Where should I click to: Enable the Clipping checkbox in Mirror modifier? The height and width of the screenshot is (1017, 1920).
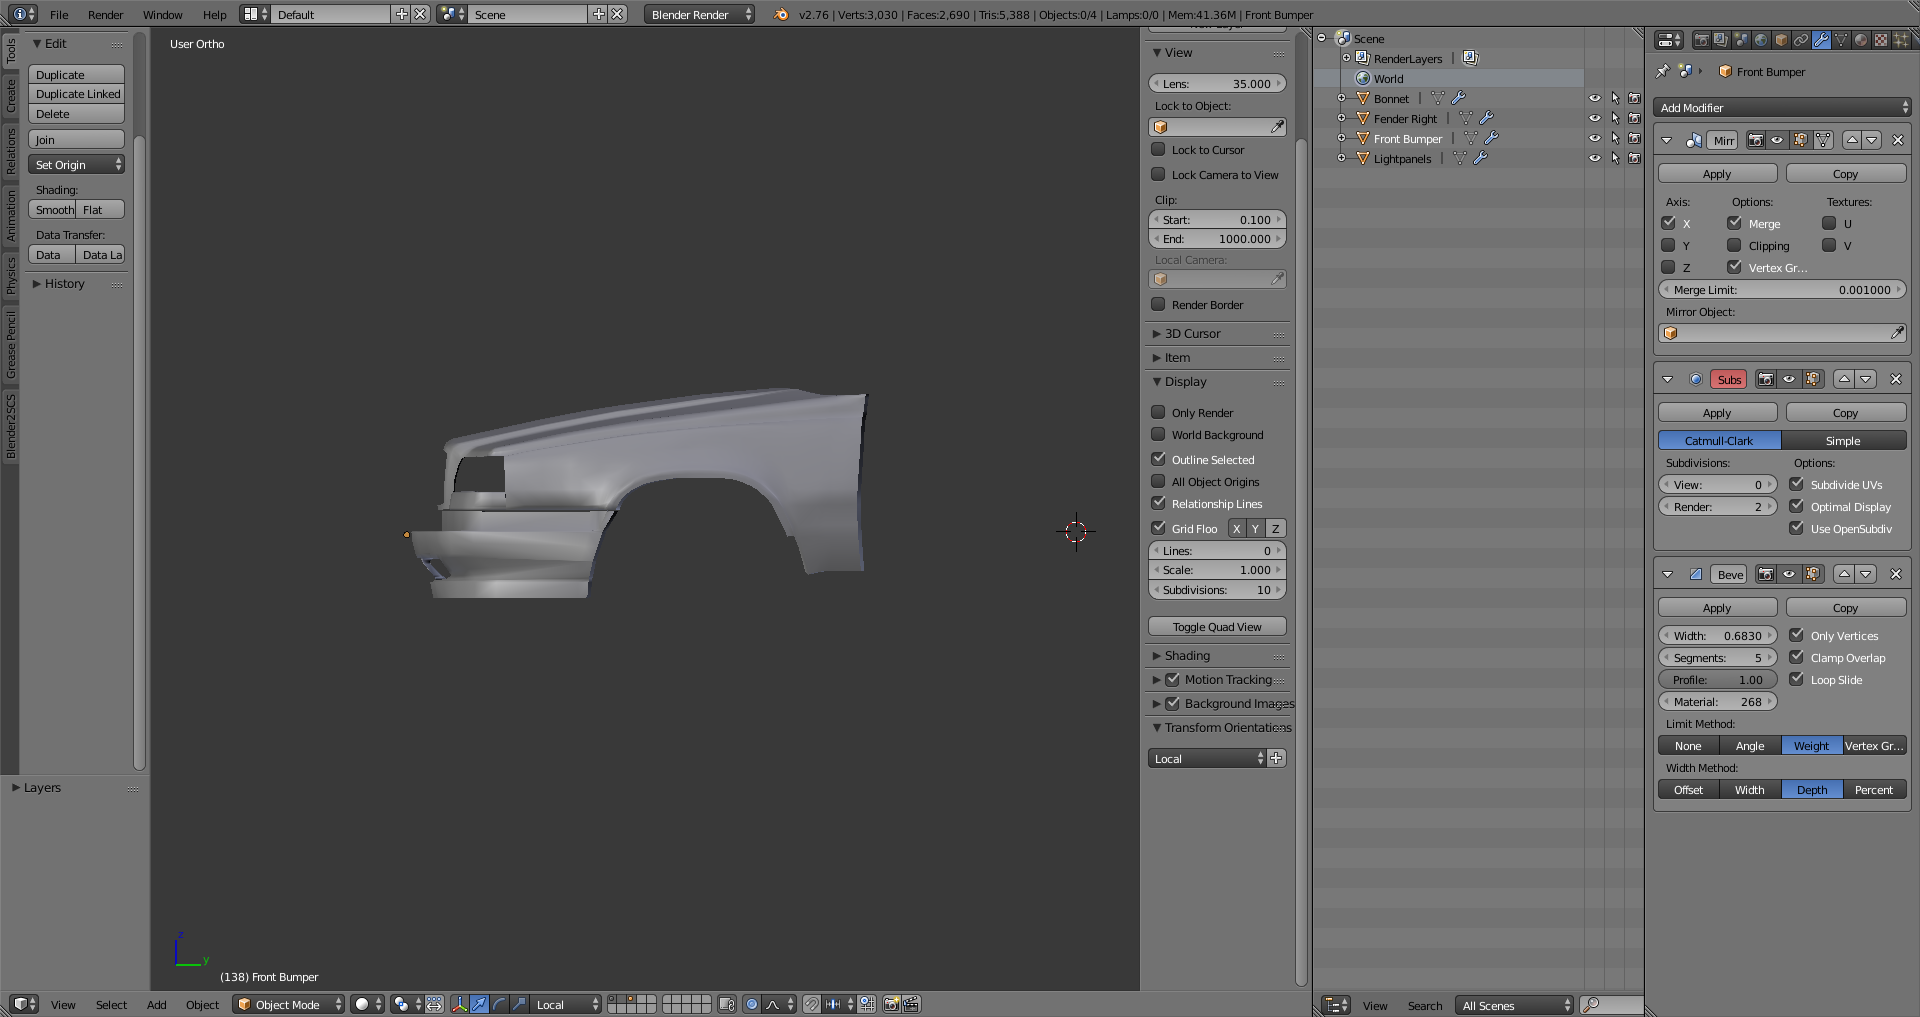point(1735,245)
